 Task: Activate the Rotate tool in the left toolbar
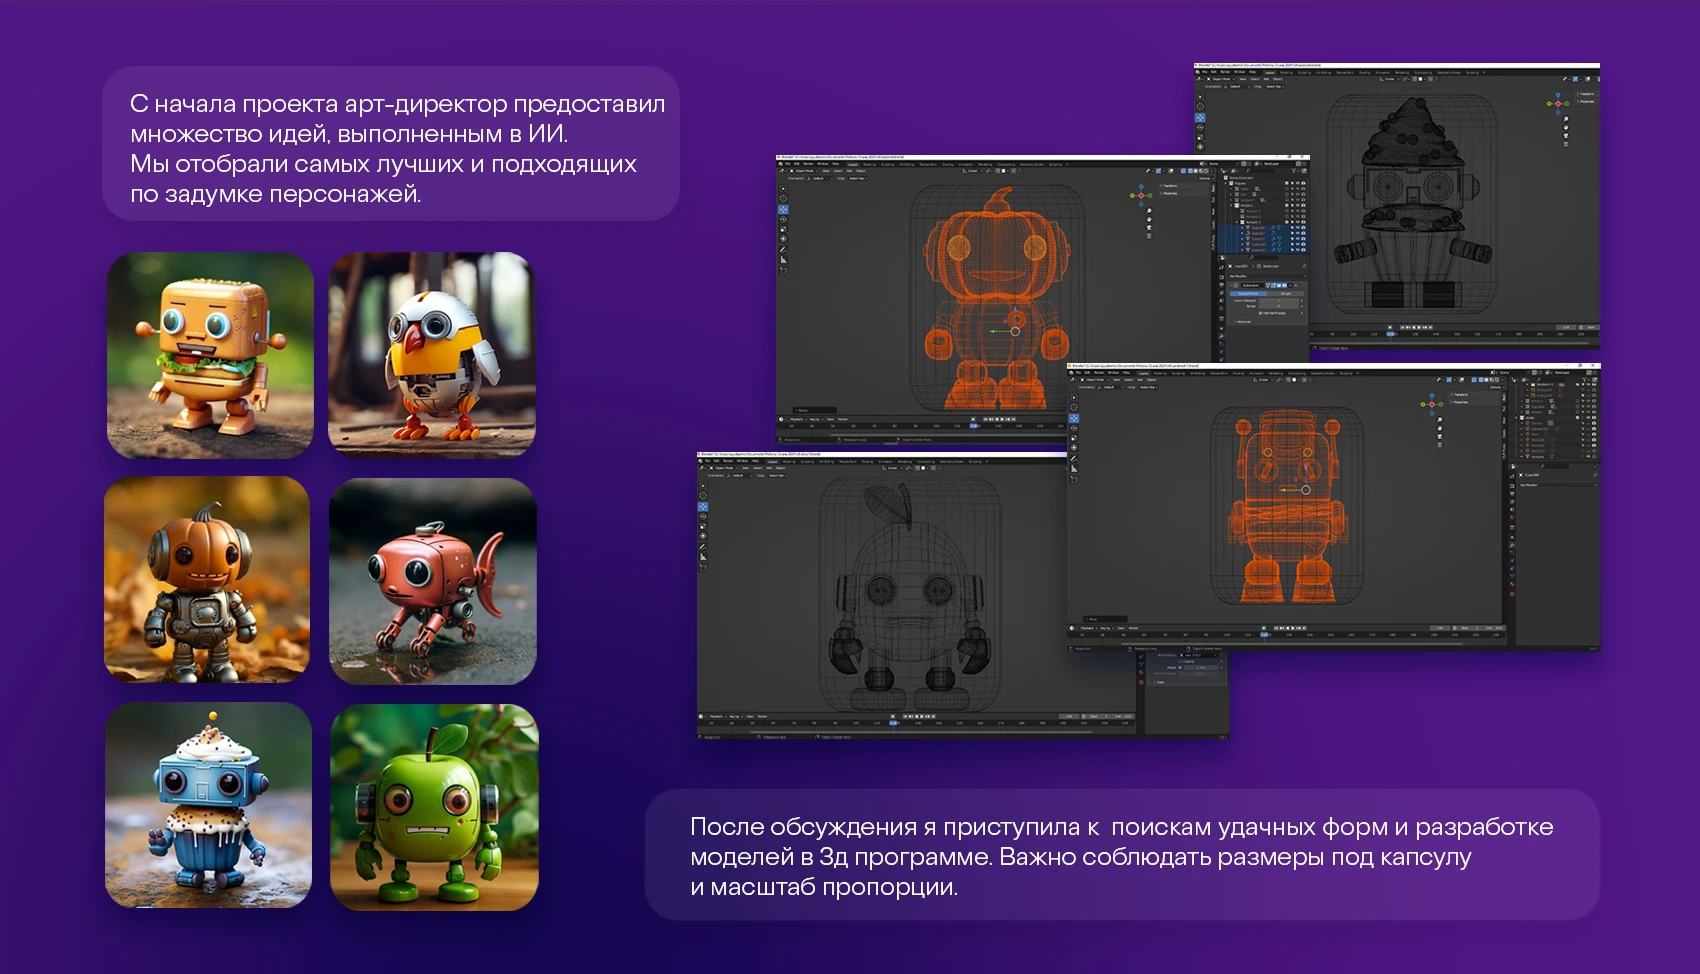[x=783, y=220]
